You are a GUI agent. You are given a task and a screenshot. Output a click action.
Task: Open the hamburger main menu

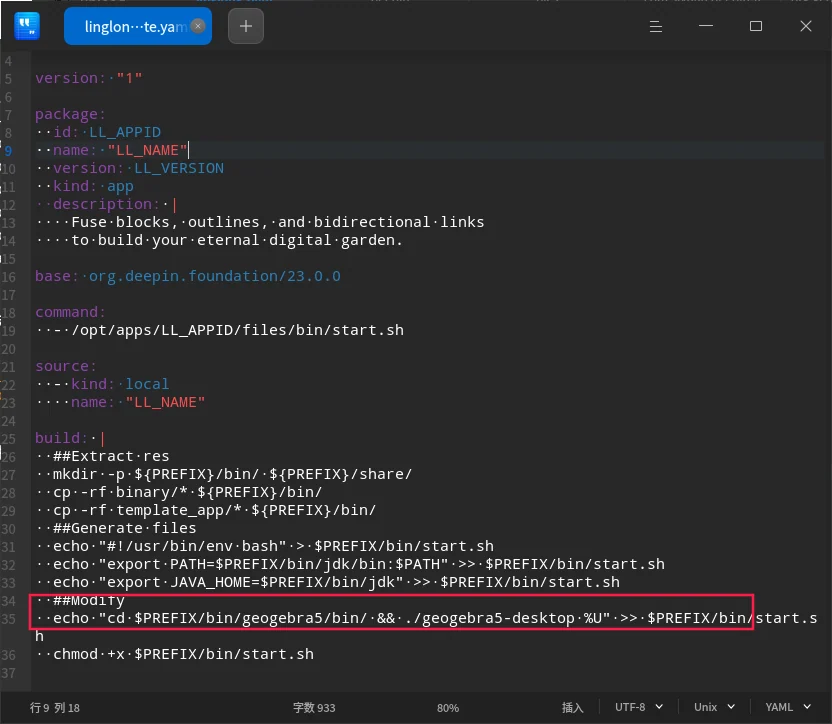656,27
